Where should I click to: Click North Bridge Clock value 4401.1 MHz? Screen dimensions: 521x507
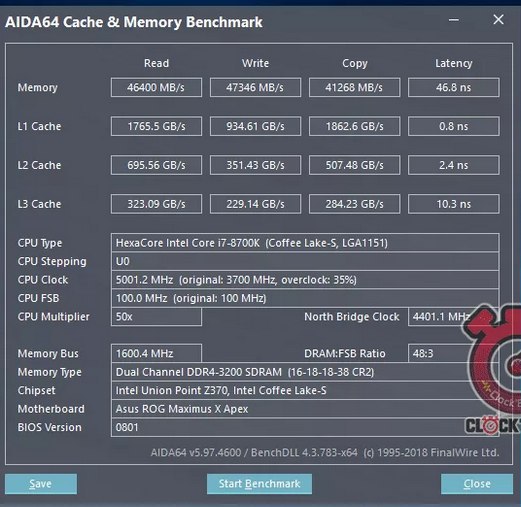(x=454, y=317)
